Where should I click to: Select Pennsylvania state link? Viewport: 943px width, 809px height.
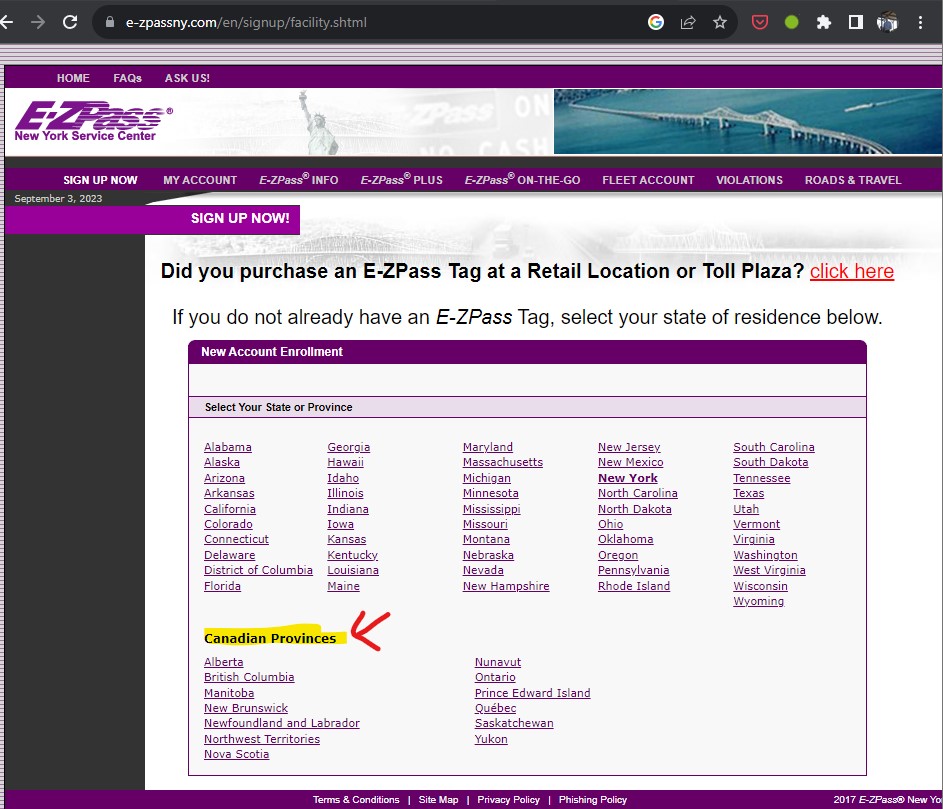point(633,570)
